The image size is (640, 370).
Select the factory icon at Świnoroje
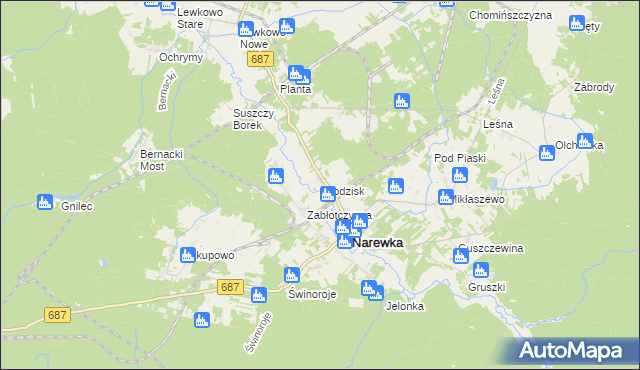tap(292, 275)
